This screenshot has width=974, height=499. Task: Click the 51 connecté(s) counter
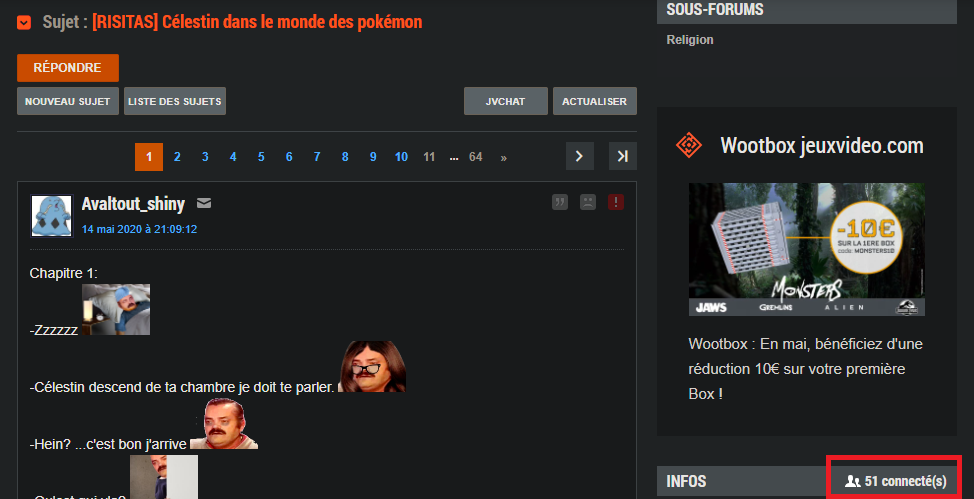896,480
